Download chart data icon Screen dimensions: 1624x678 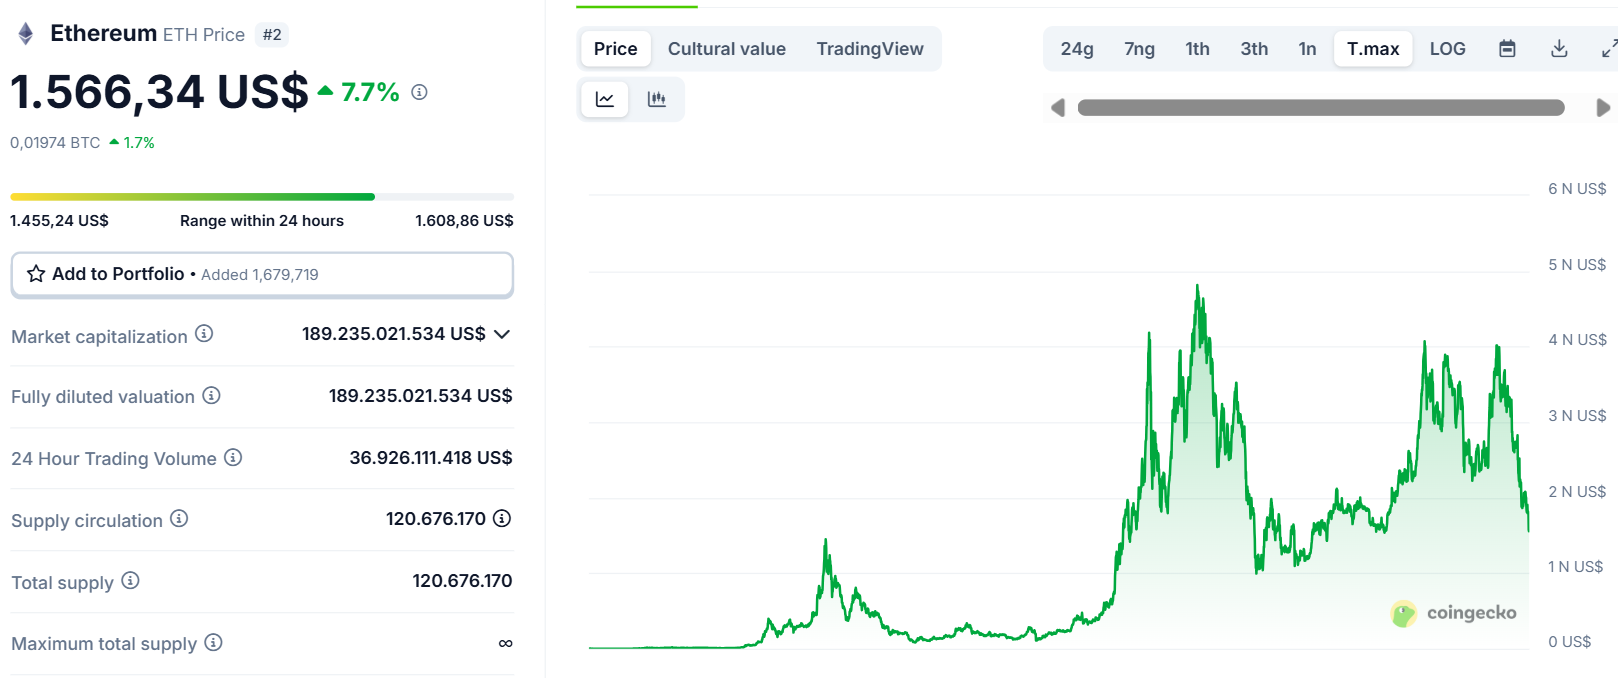1559,49
